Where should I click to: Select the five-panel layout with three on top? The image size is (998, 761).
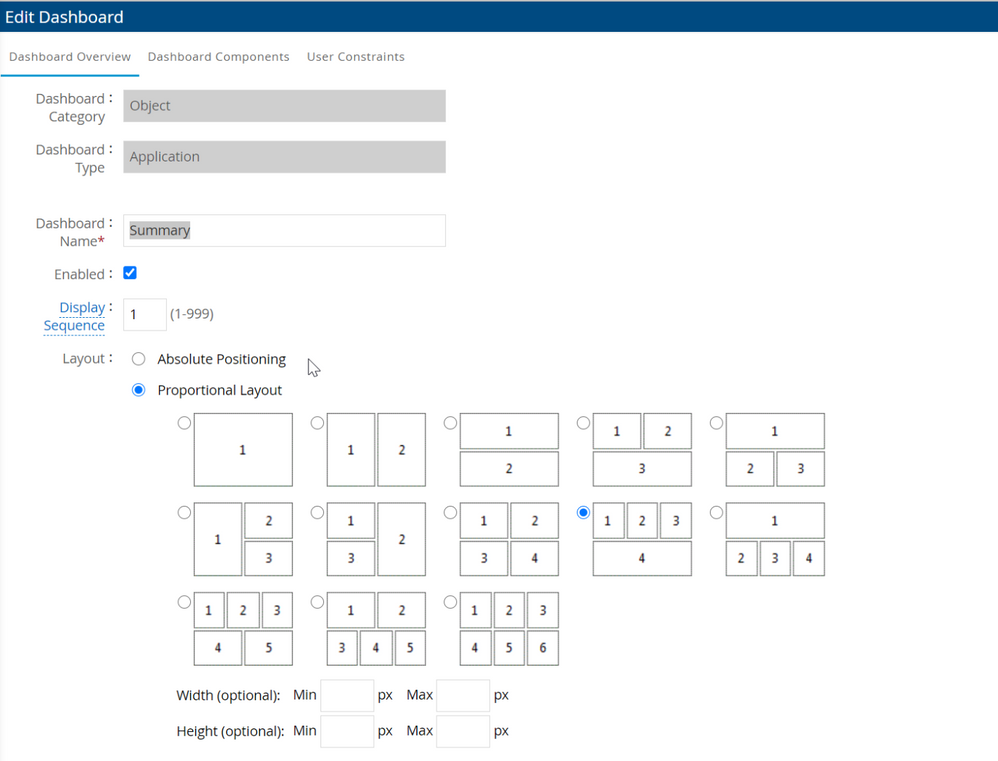(x=184, y=602)
